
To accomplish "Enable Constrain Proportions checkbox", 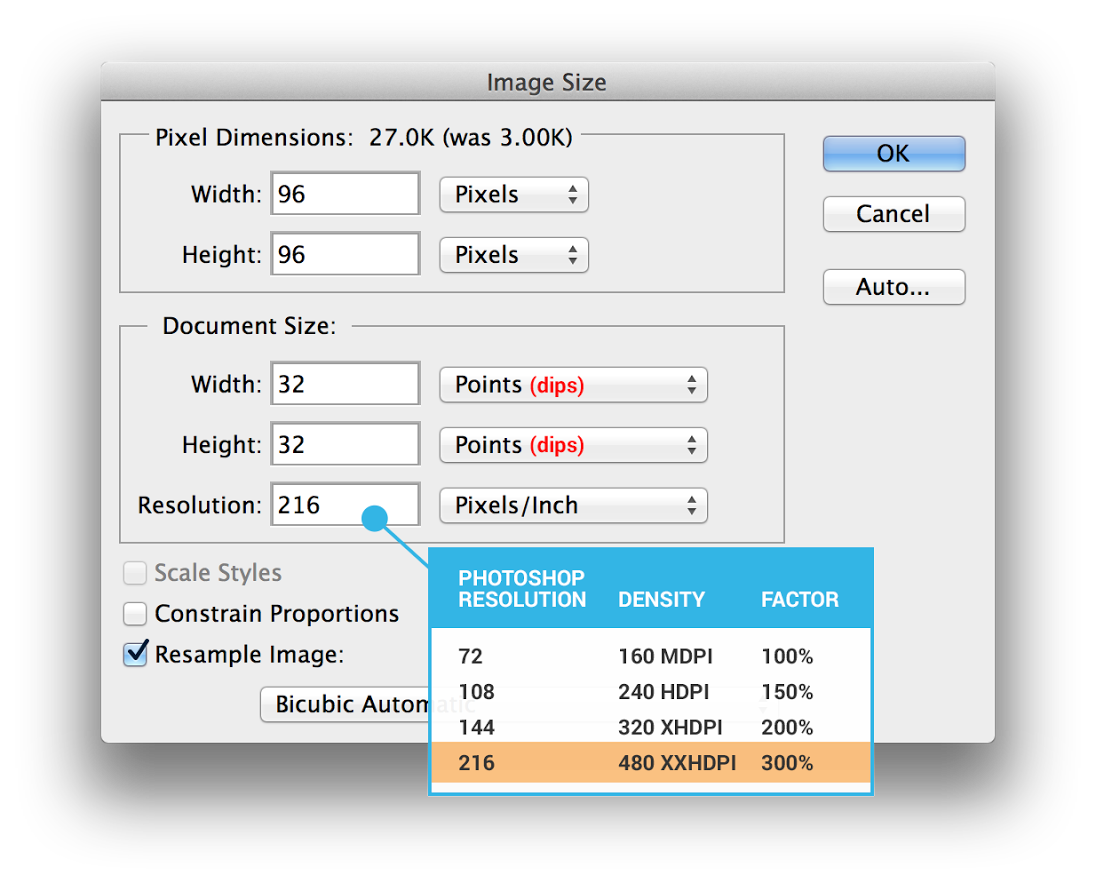I will 135,614.
